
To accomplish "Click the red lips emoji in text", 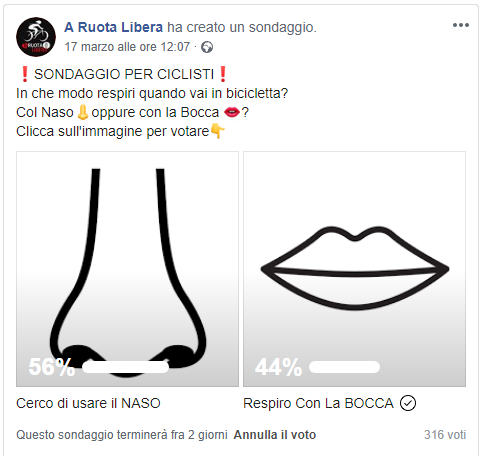I will point(232,112).
